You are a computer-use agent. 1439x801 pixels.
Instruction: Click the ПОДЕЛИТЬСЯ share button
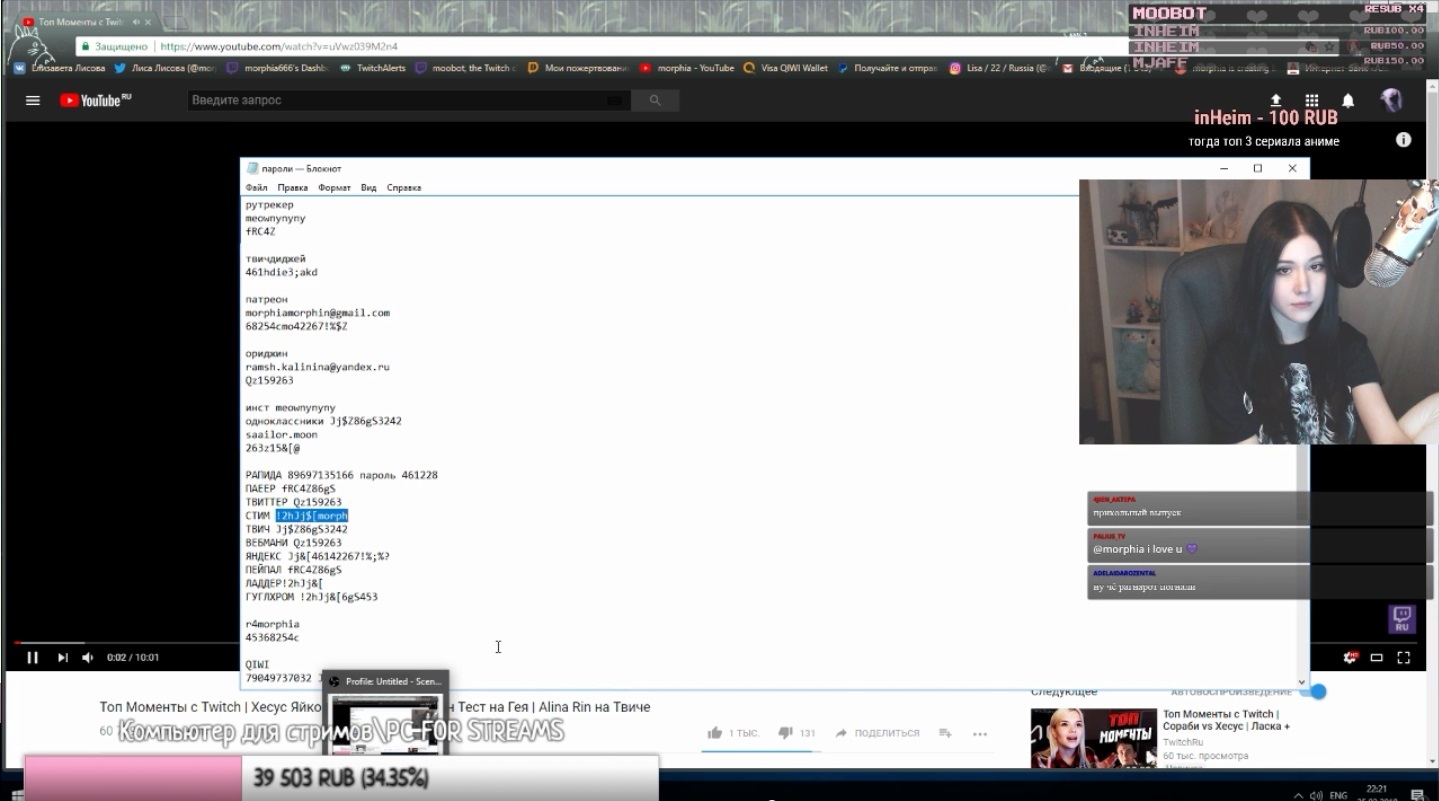tap(877, 733)
